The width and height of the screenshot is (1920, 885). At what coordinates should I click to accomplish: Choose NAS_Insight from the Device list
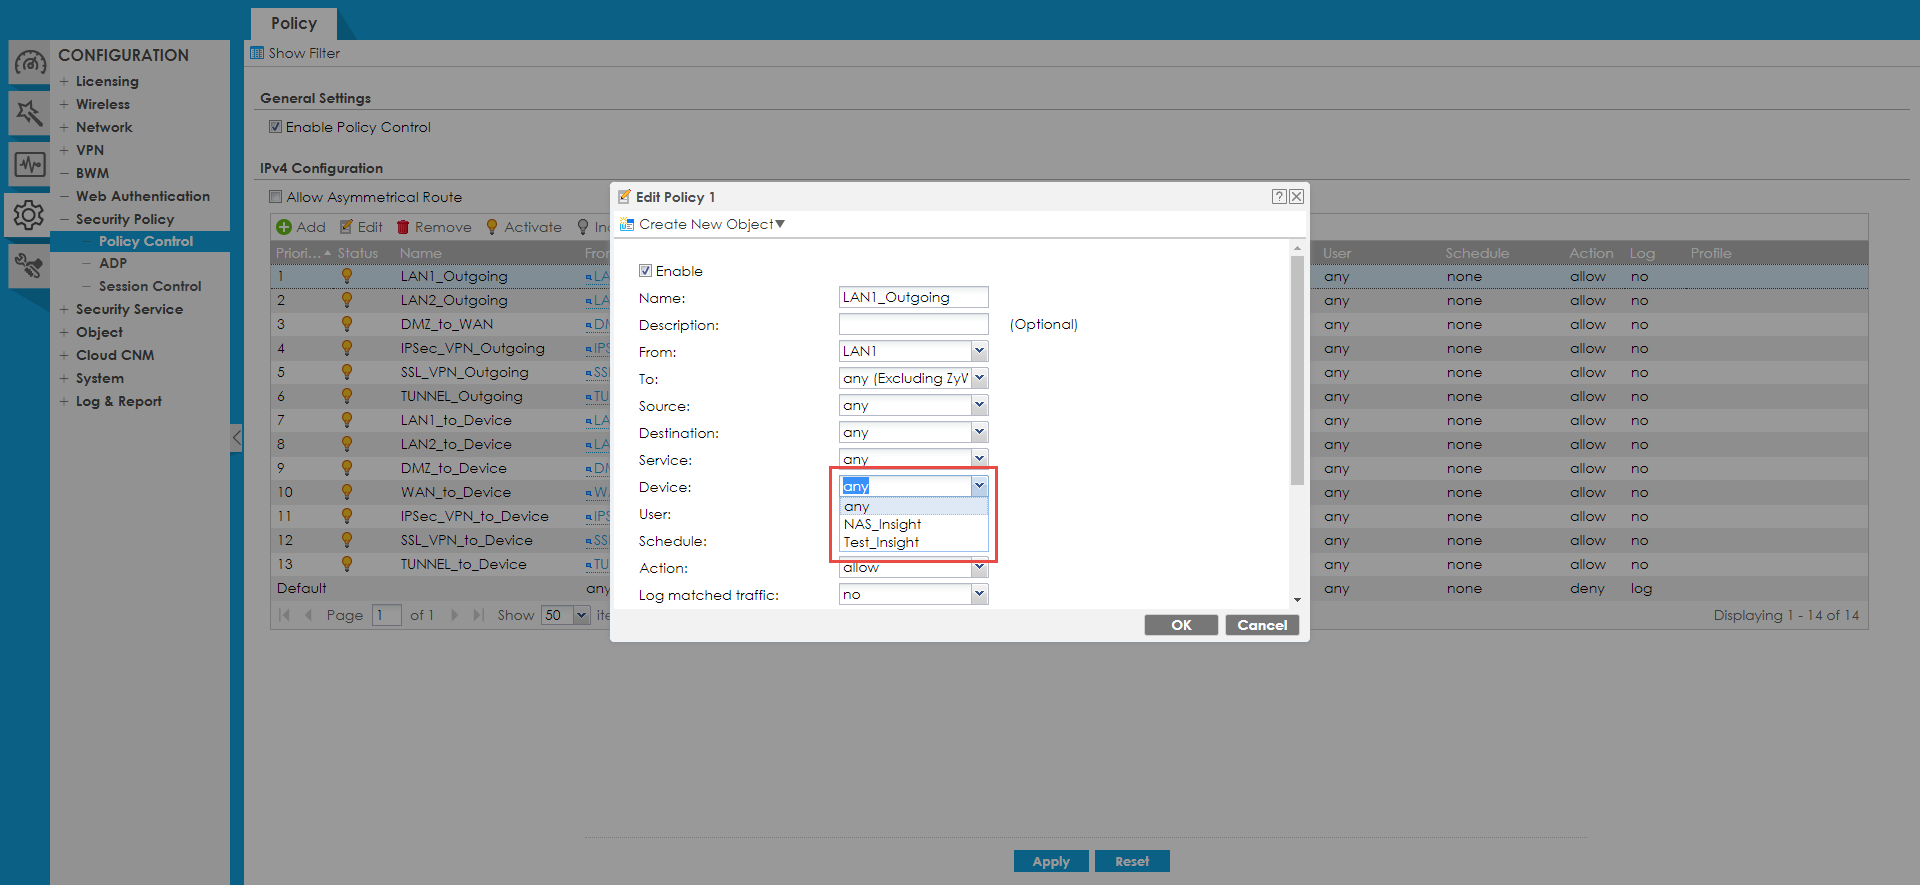(x=882, y=524)
